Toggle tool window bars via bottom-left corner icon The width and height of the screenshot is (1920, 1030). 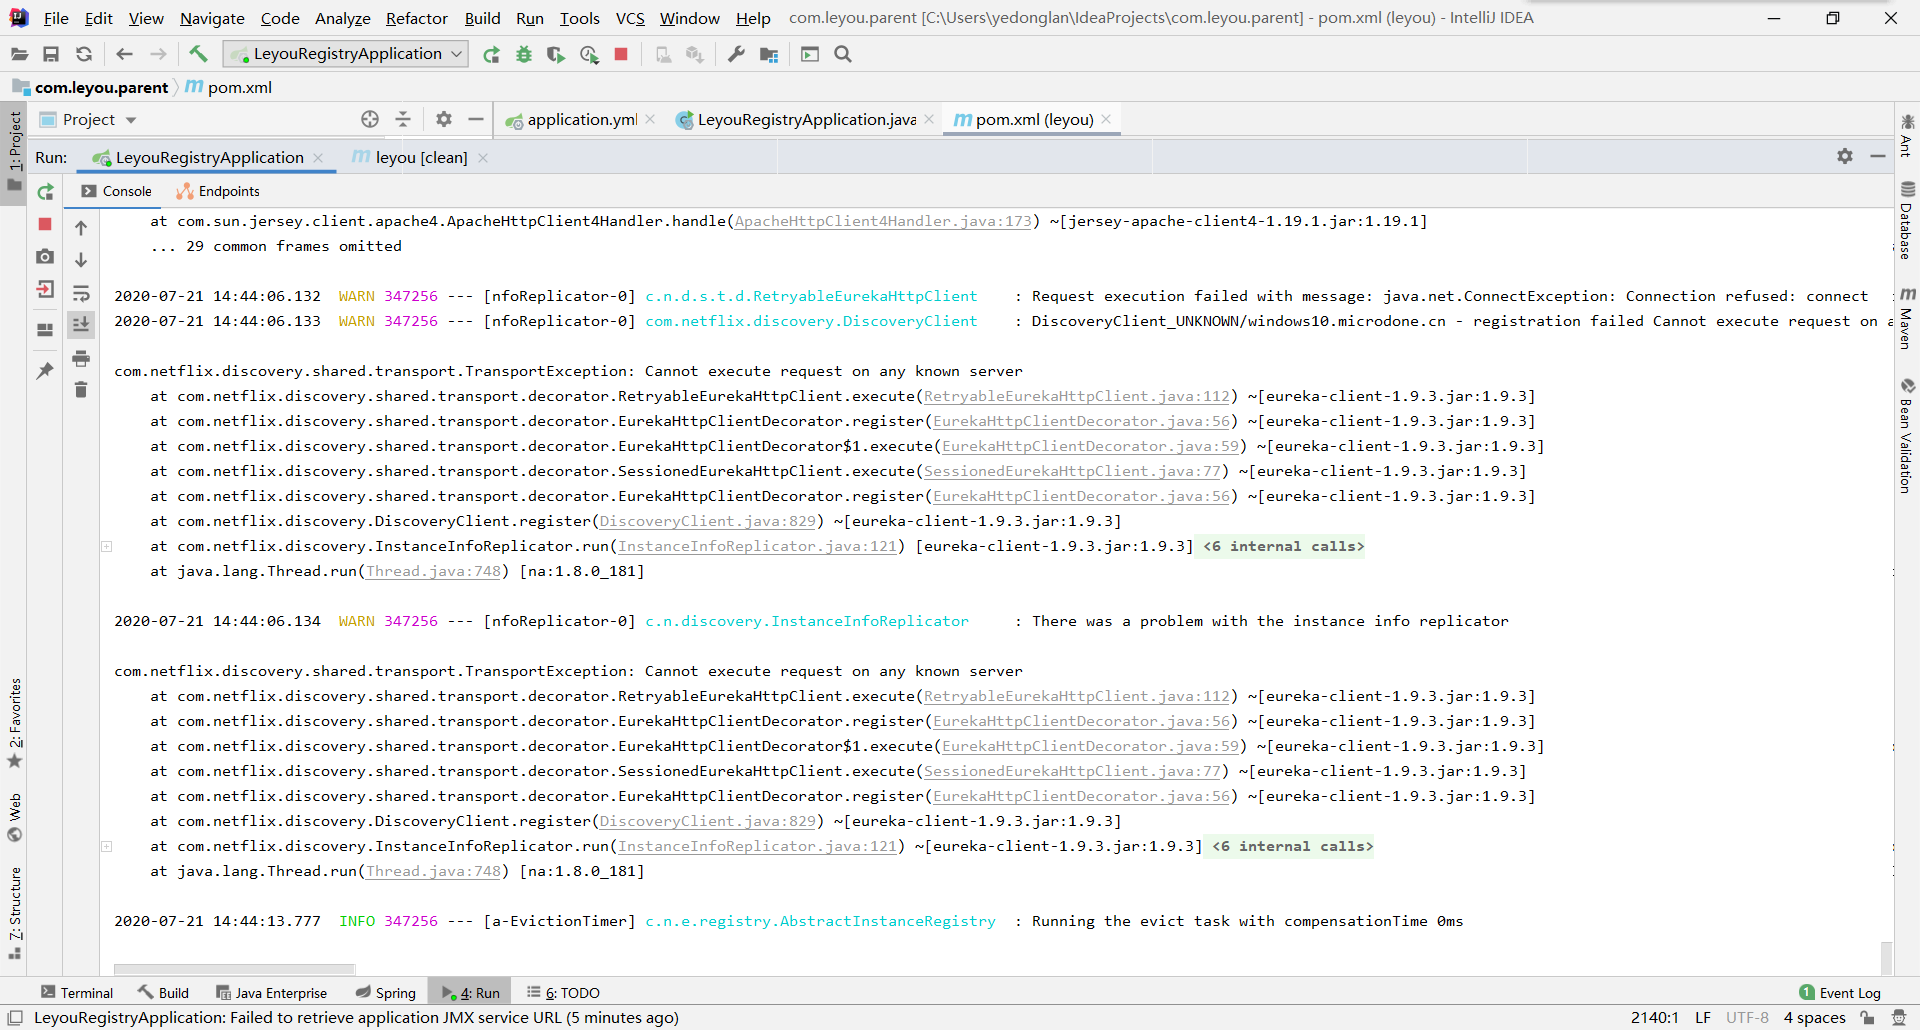(x=15, y=1017)
